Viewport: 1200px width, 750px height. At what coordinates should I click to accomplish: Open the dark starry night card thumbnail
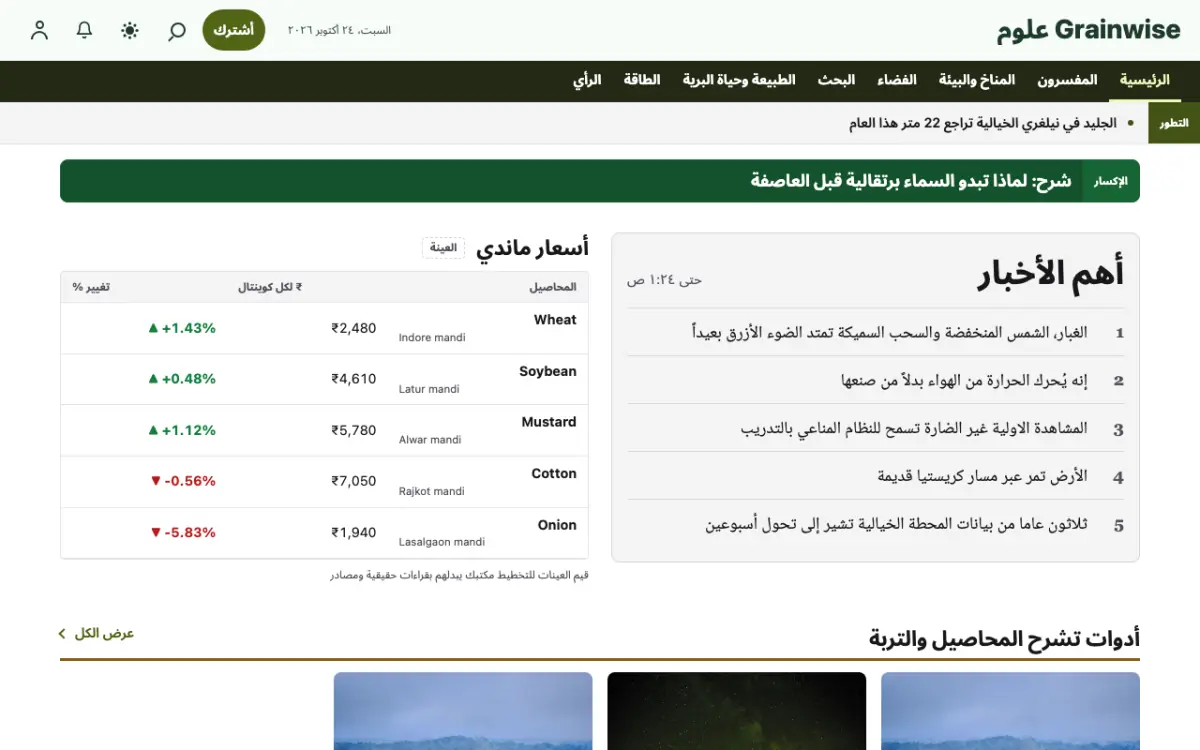pos(736,711)
